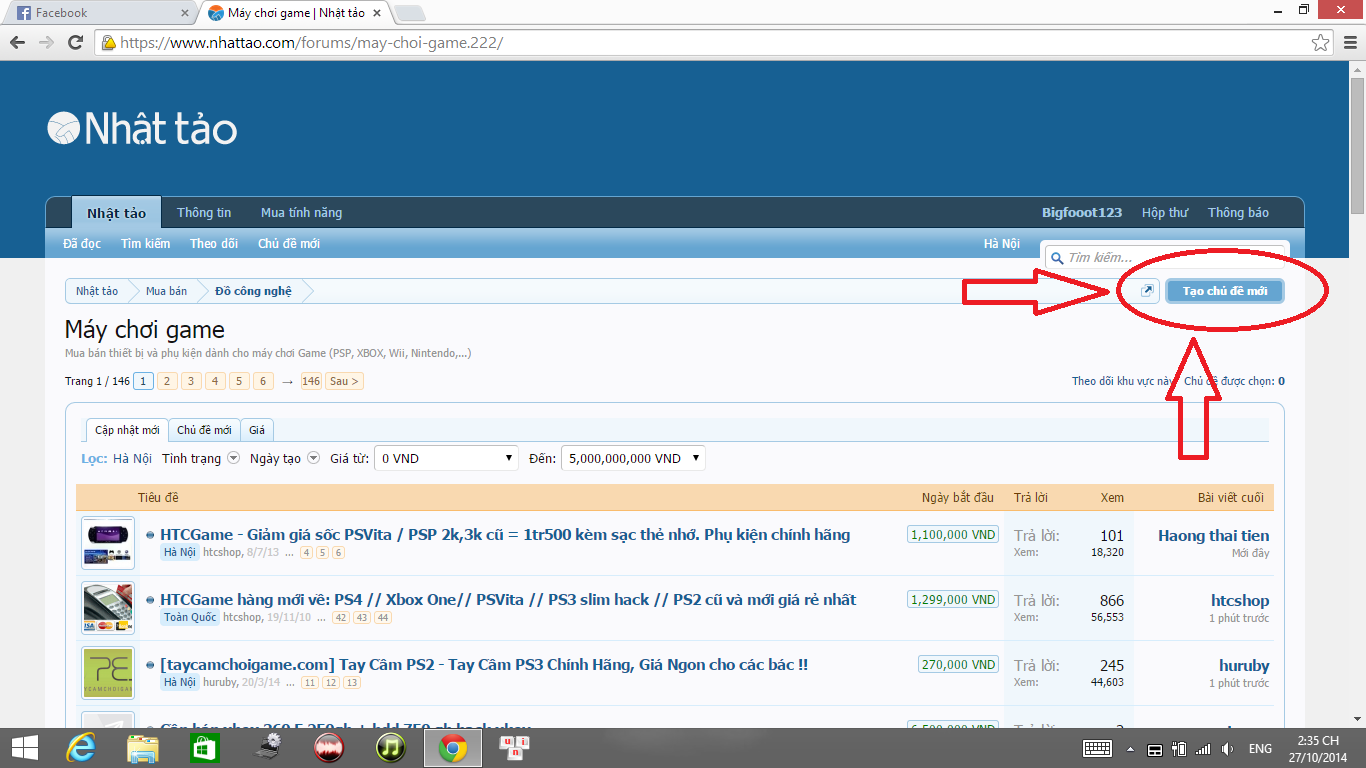This screenshot has height=768, width=1366.
Task: Open the Giá từ 0 VND dropdown
Action: (446, 458)
